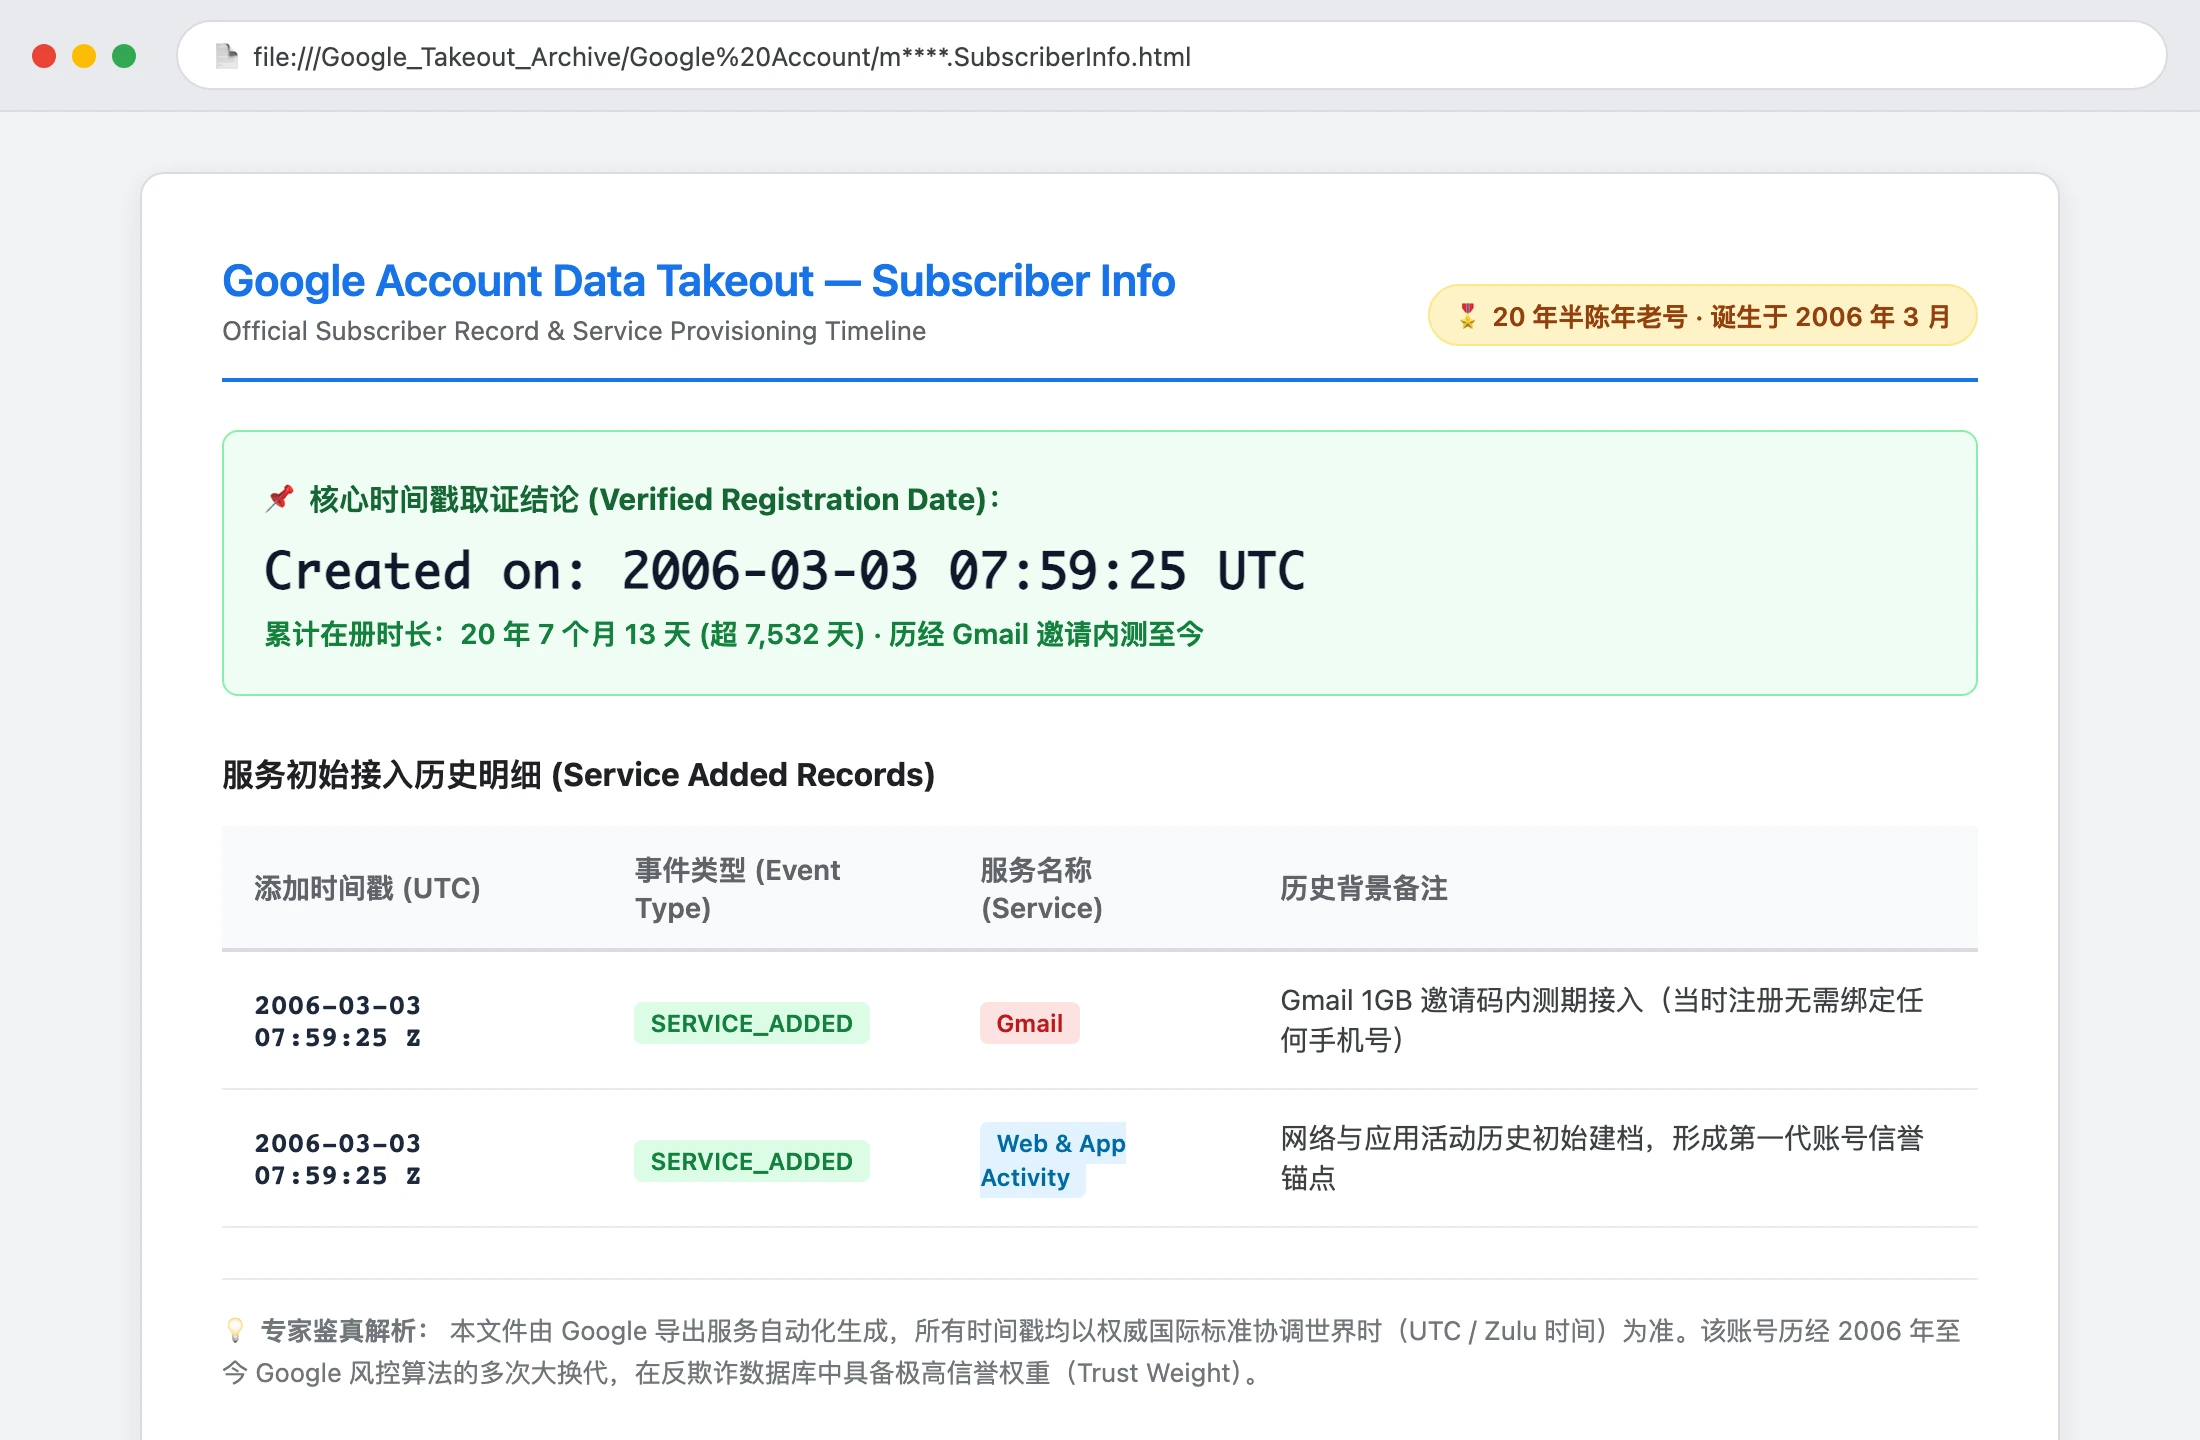Click the timestamp in the Web & App Activity row
Image resolution: width=2200 pixels, height=1440 pixels.
(338, 1159)
